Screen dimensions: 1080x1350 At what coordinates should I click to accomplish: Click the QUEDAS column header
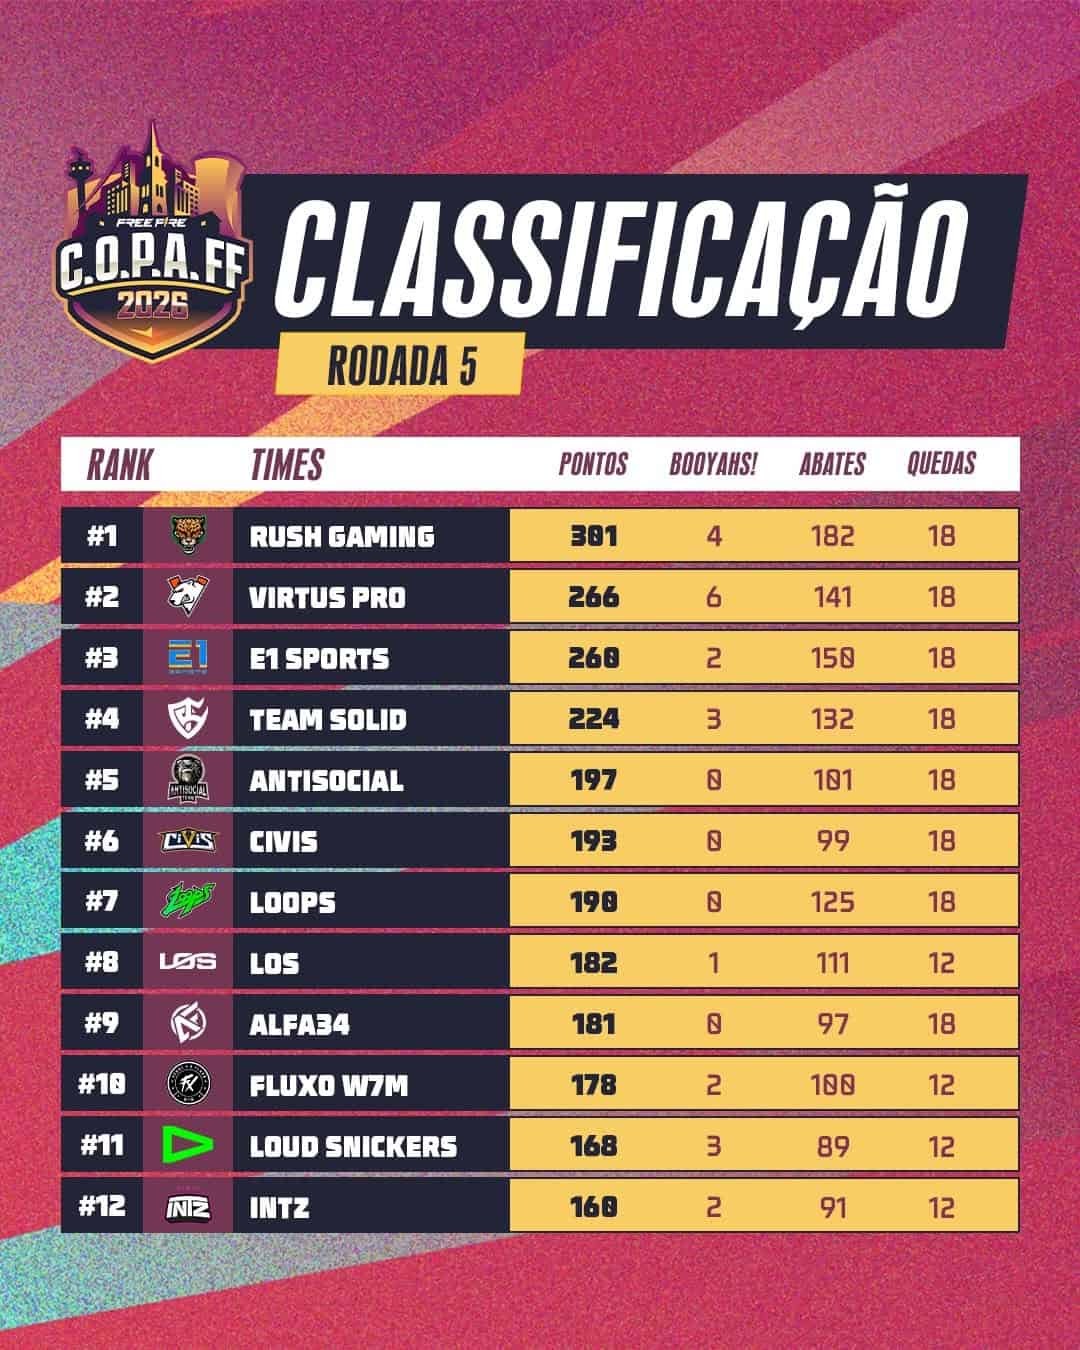[941, 465]
